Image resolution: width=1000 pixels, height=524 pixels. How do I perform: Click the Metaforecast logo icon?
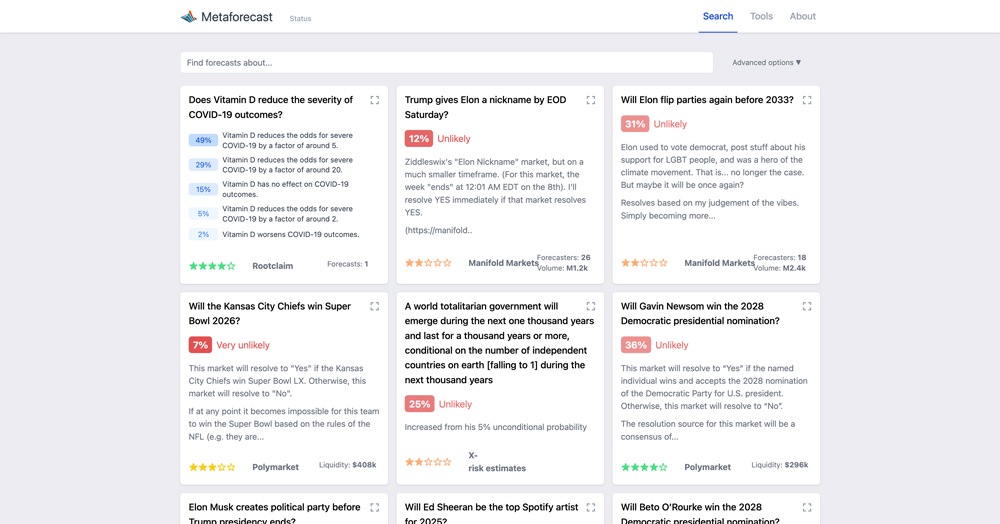pos(188,17)
